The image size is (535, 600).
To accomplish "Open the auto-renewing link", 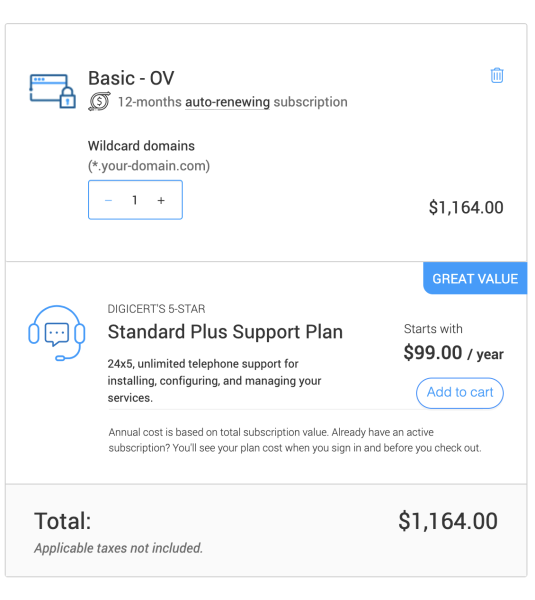I will point(227,102).
